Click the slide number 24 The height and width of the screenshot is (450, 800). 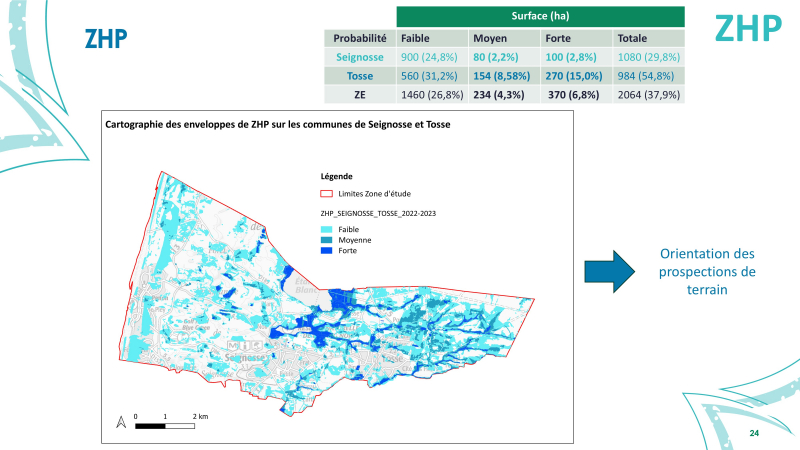[754, 433]
